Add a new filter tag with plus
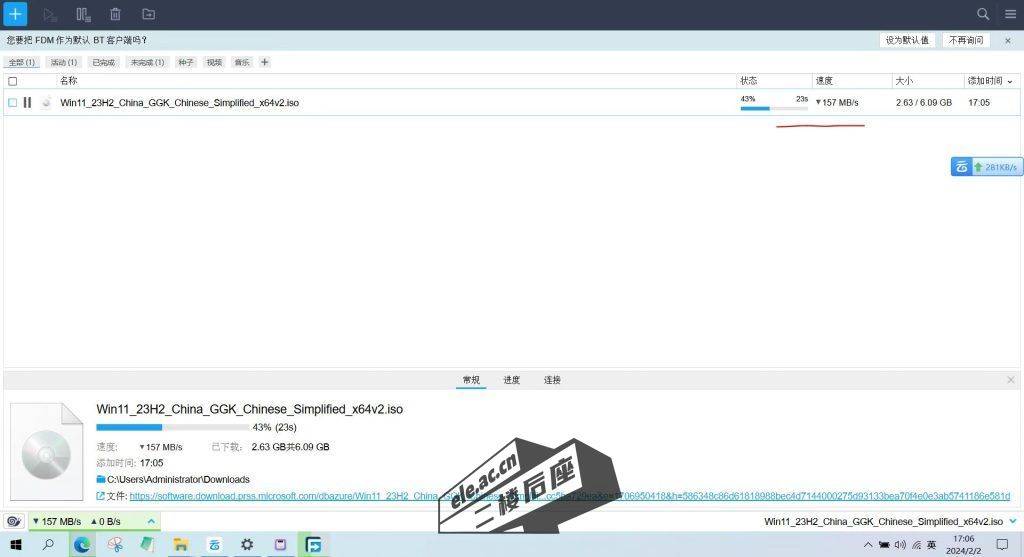Image resolution: width=1024 pixels, height=557 pixels. [265, 62]
